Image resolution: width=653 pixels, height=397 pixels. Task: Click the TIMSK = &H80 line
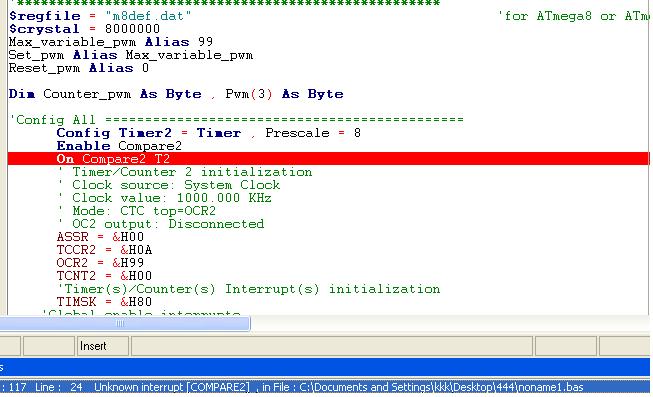click(105, 302)
